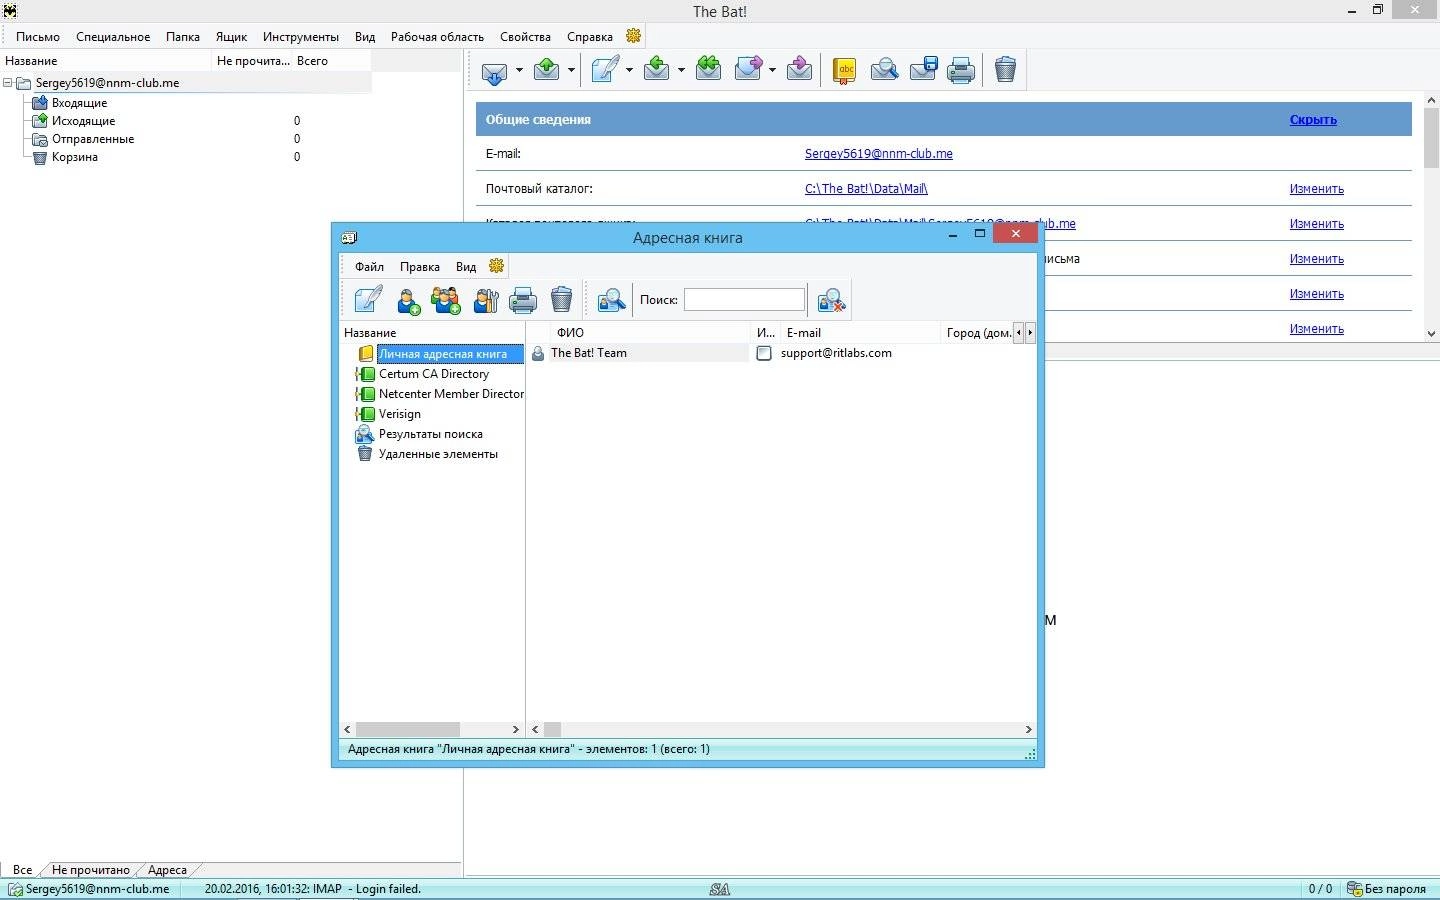
Task: Clear search with the red-cross magnifier icon
Action: pyautogui.click(x=831, y=300)
